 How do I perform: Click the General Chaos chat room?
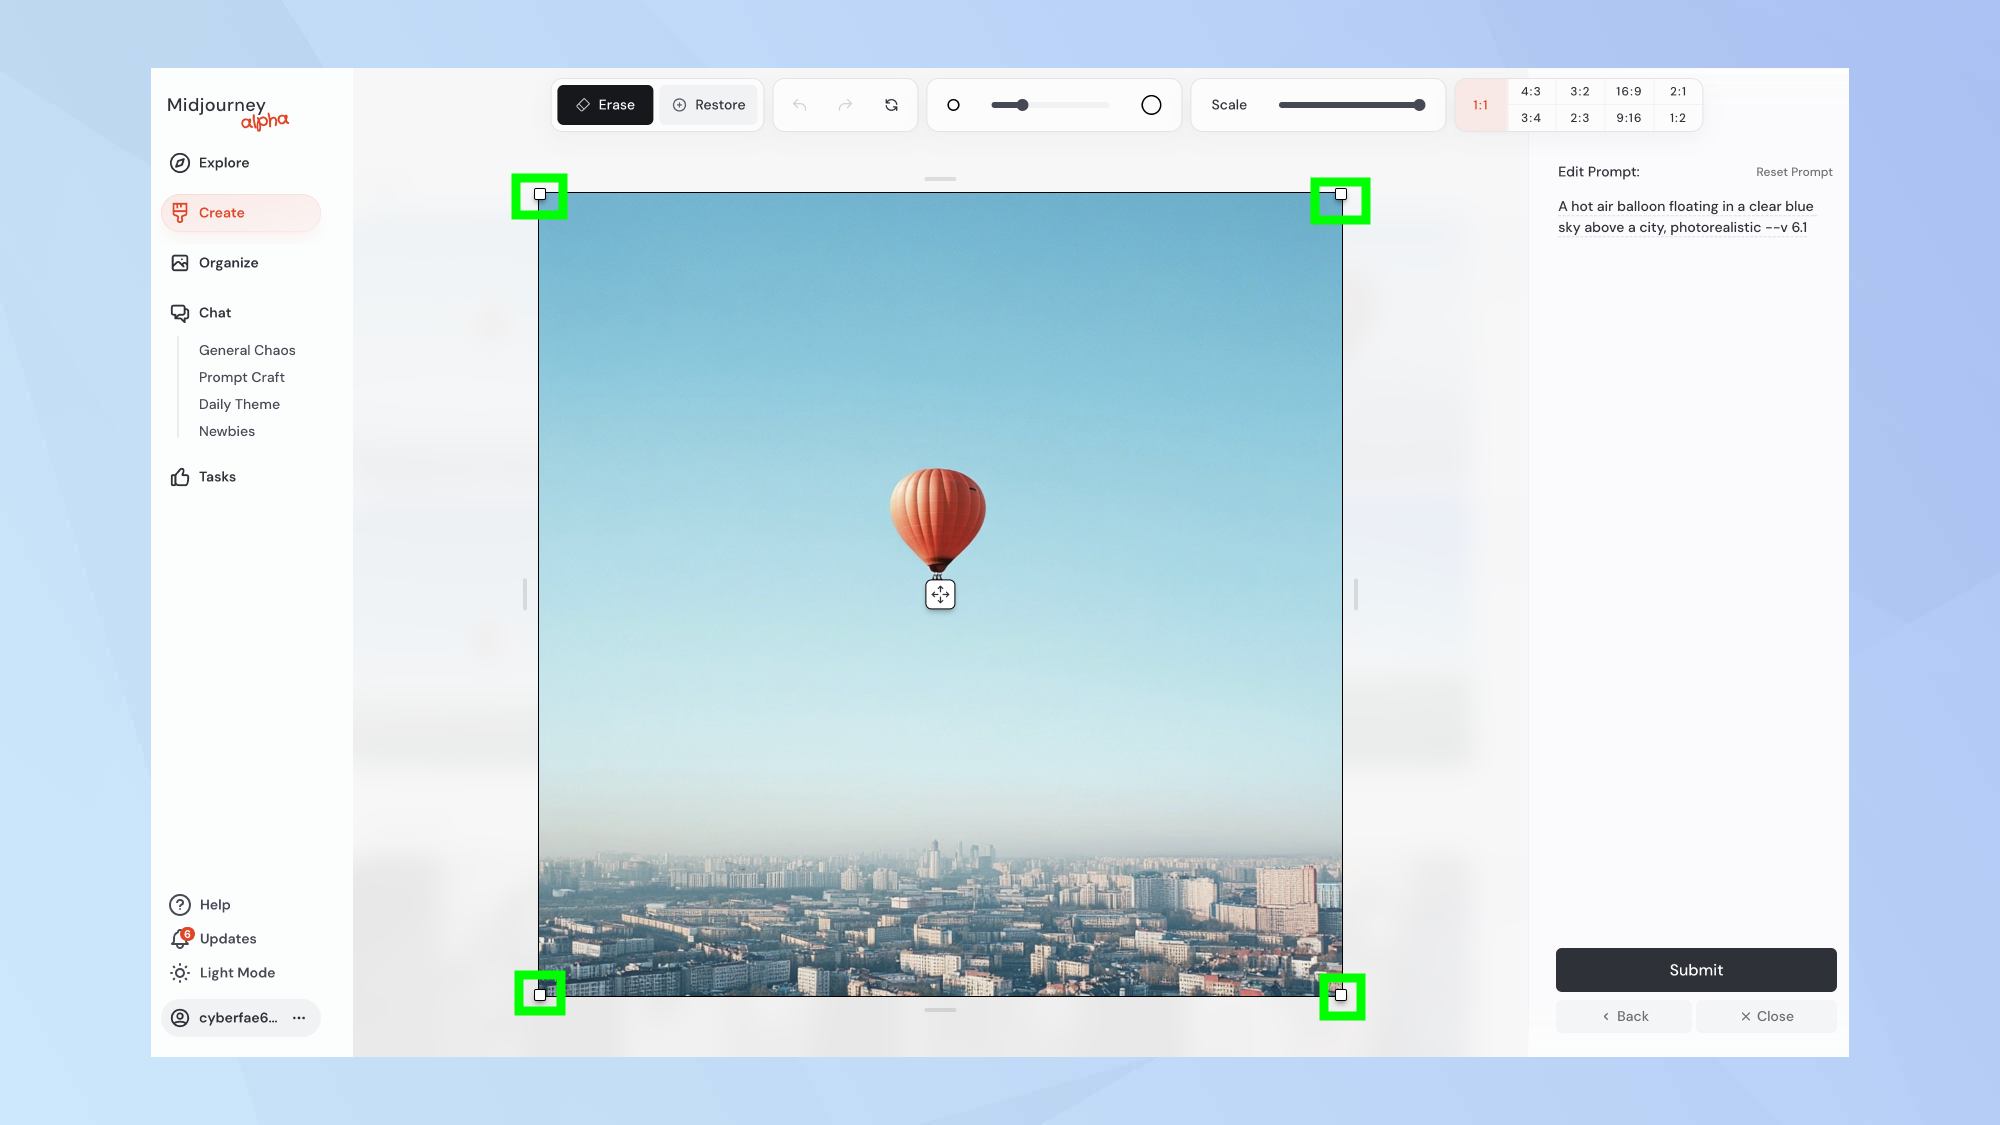click(247, 350)
